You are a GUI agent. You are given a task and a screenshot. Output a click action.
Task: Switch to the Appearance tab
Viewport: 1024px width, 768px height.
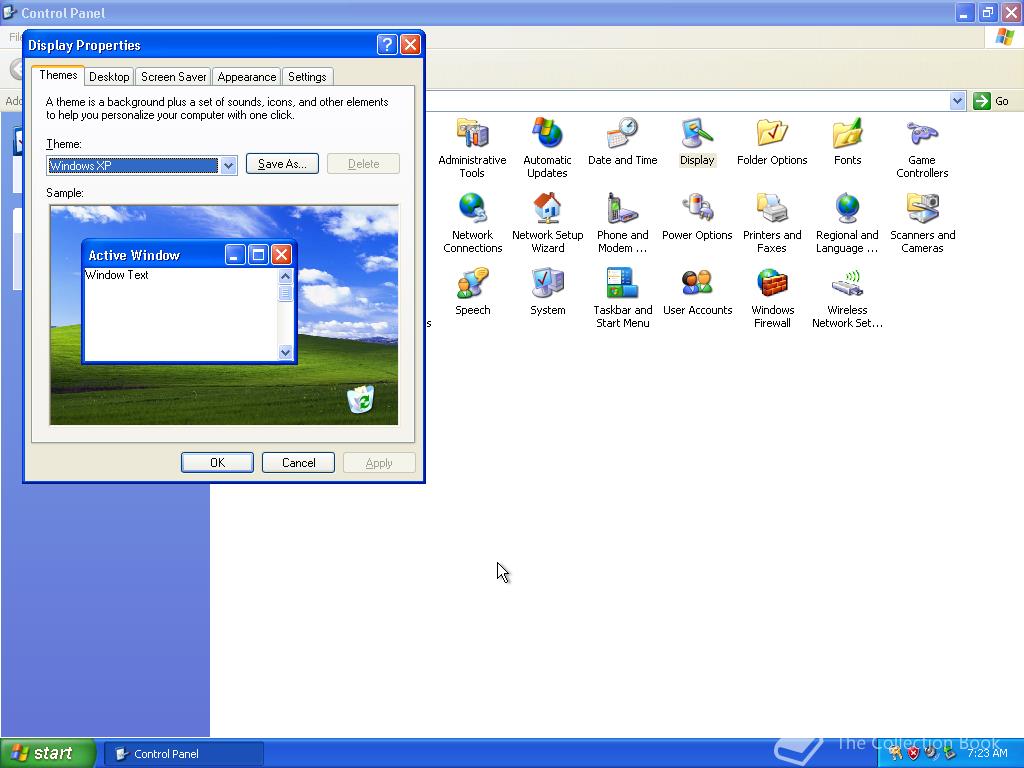(x=247, y=76)
